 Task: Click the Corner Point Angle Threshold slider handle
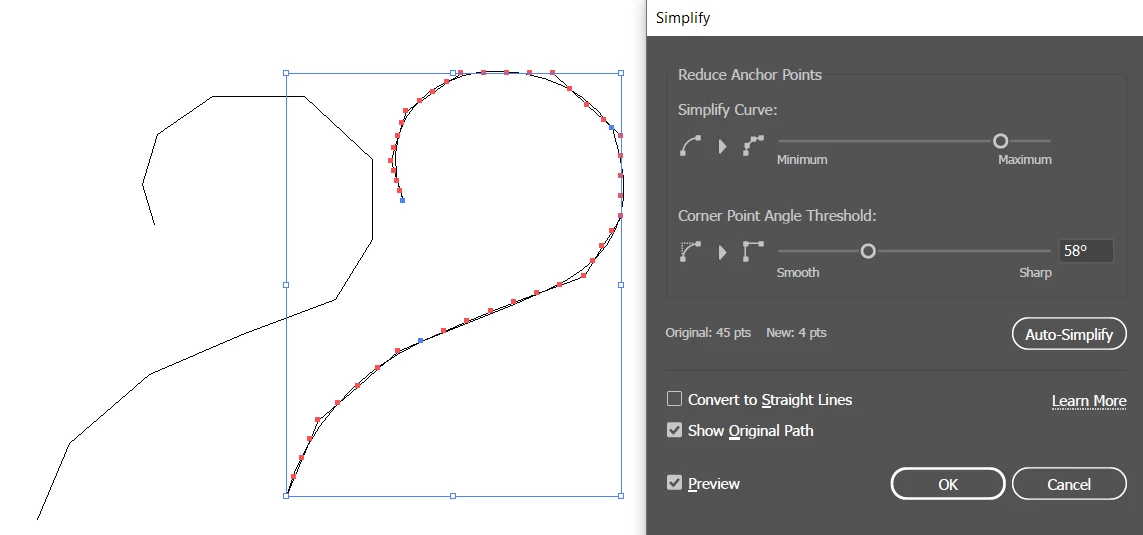coord(867,251)
